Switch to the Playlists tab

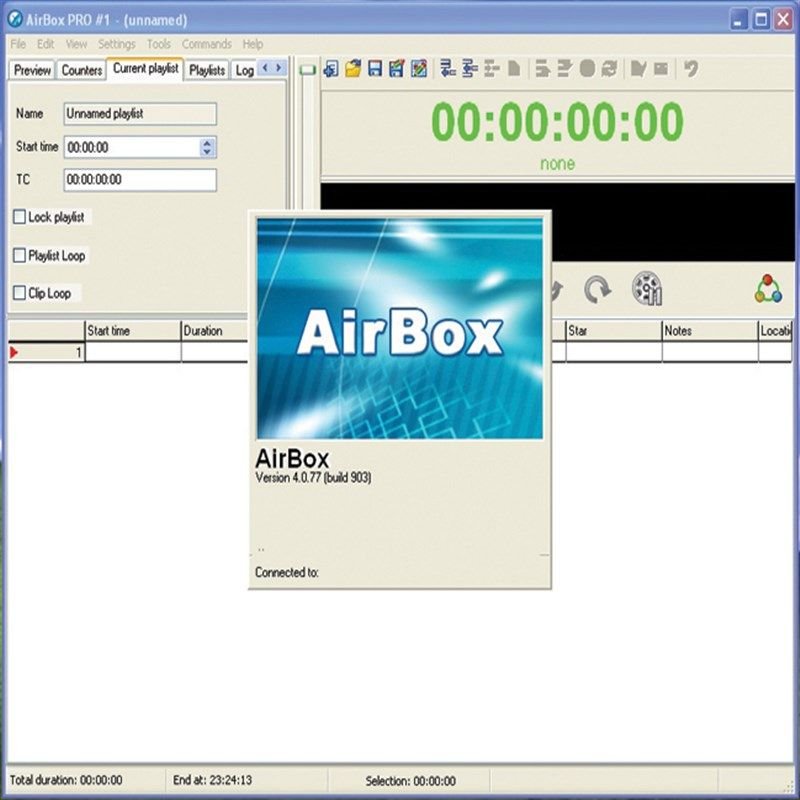pyautogui.click(x=207, y=70)
